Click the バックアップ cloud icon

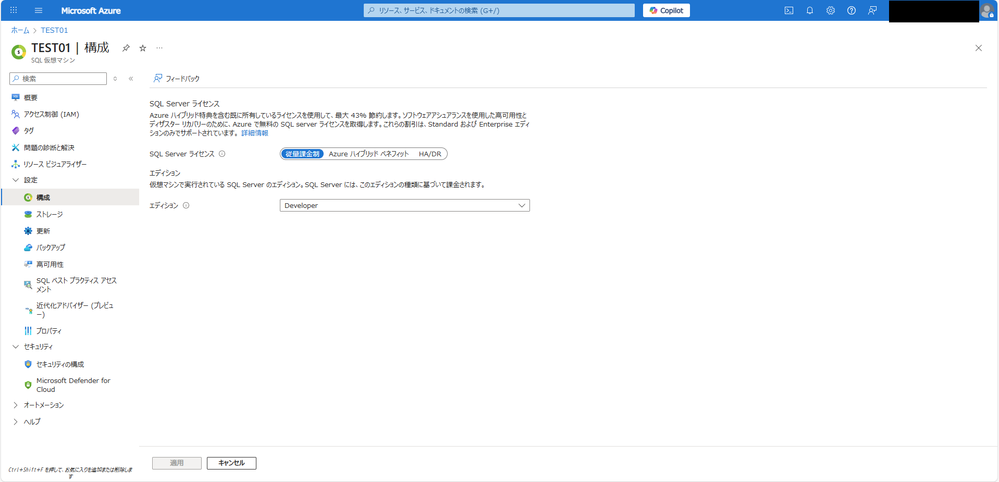[x=28, y=247]
